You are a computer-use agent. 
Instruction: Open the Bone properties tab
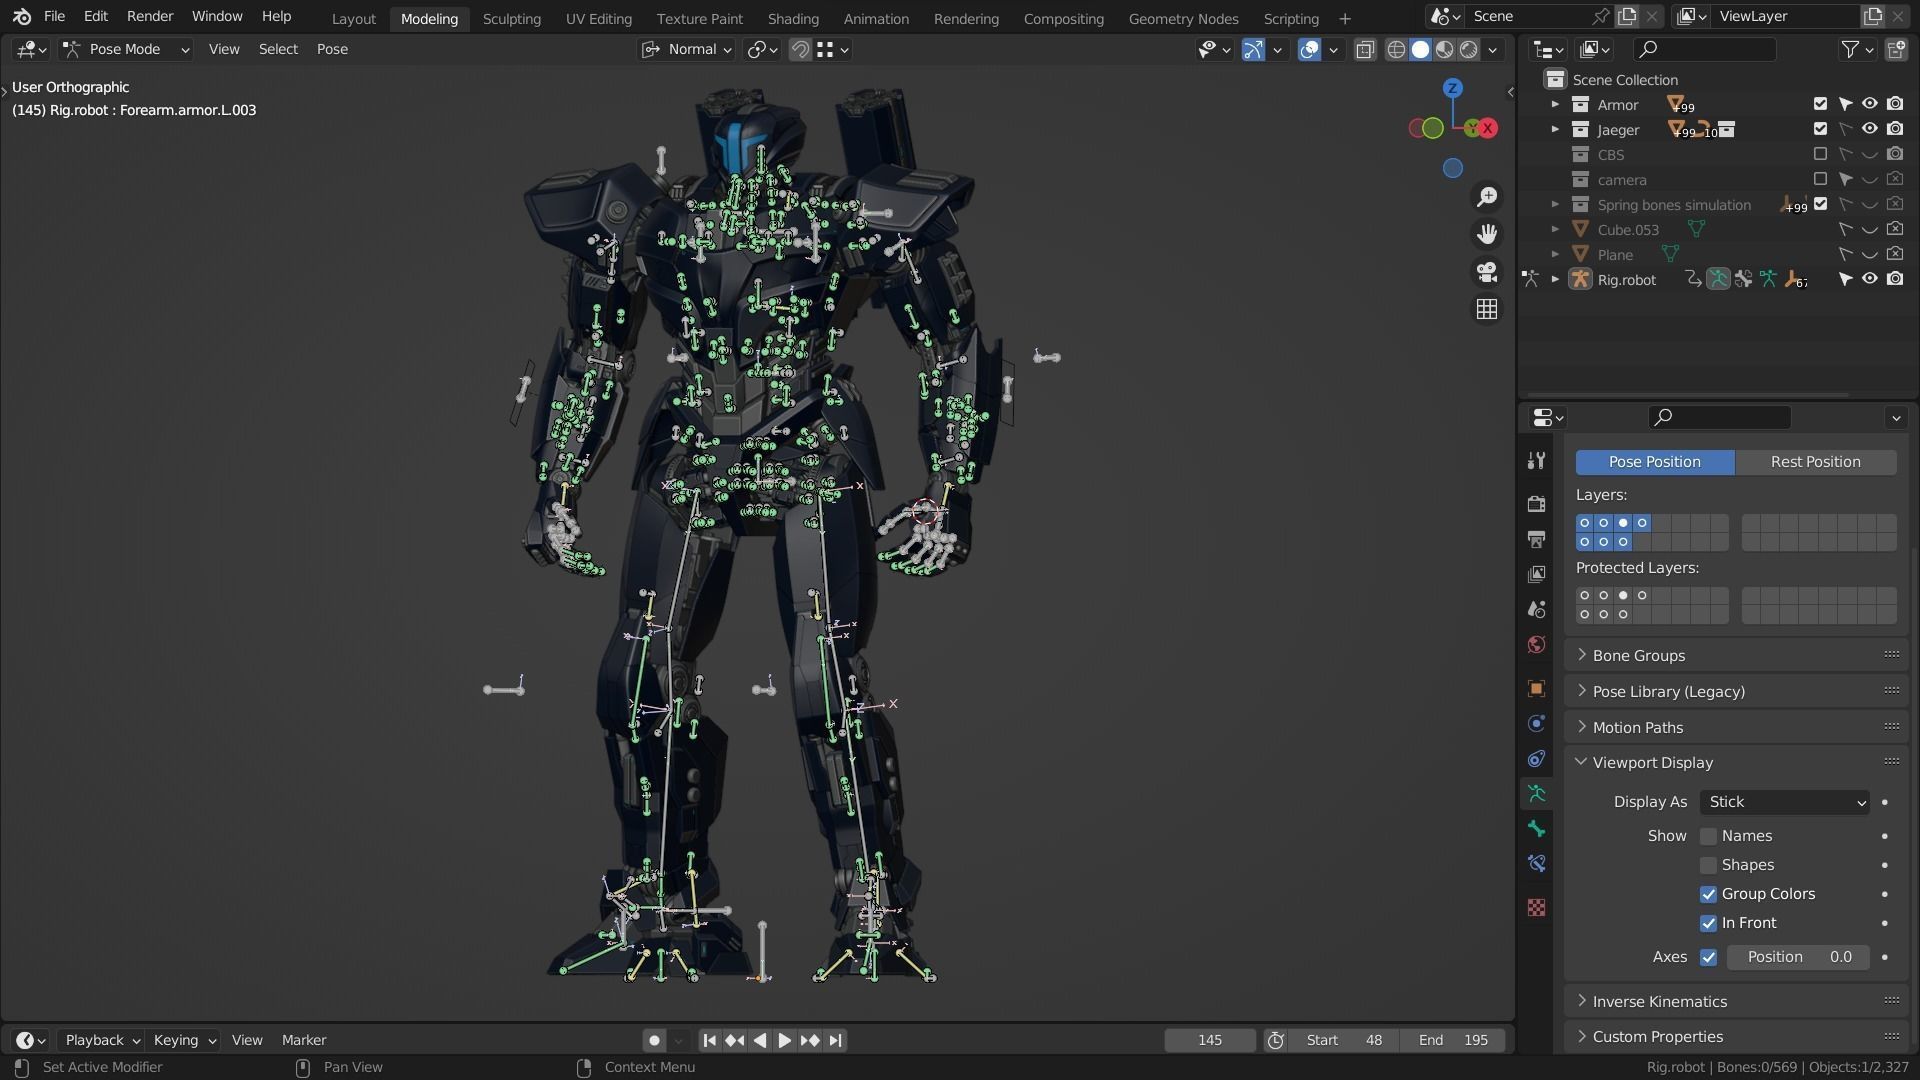1536,829
